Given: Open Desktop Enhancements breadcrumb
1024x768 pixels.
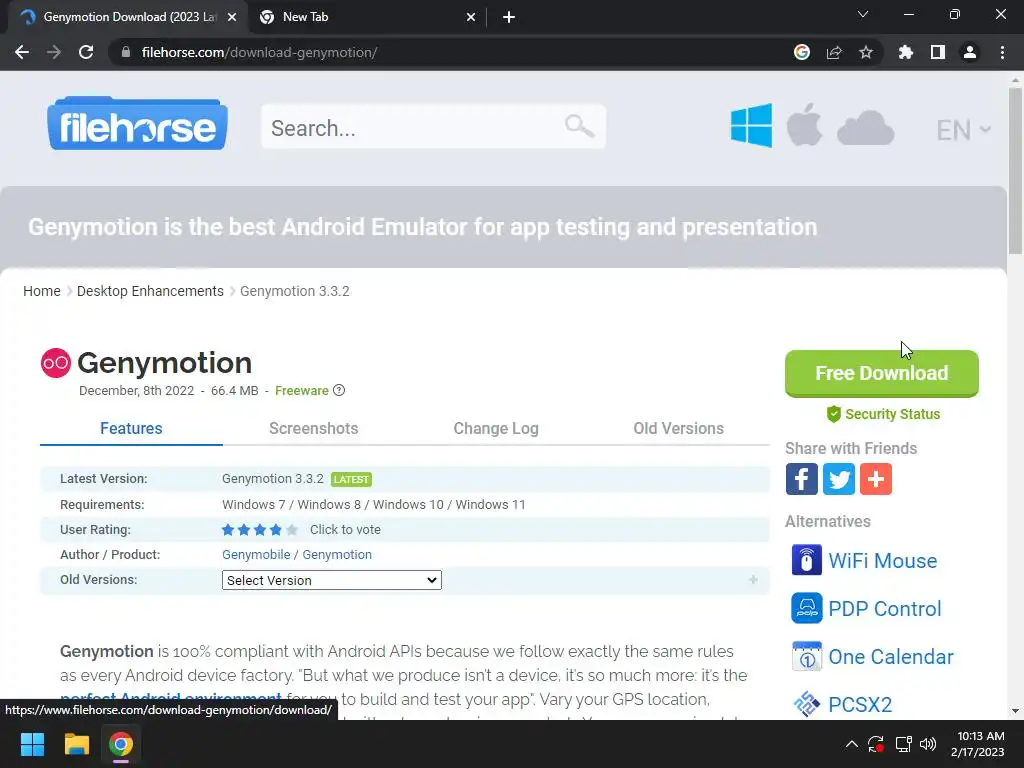Looking at the screenshot, I should pyautogui.click(x=150, y=291).
